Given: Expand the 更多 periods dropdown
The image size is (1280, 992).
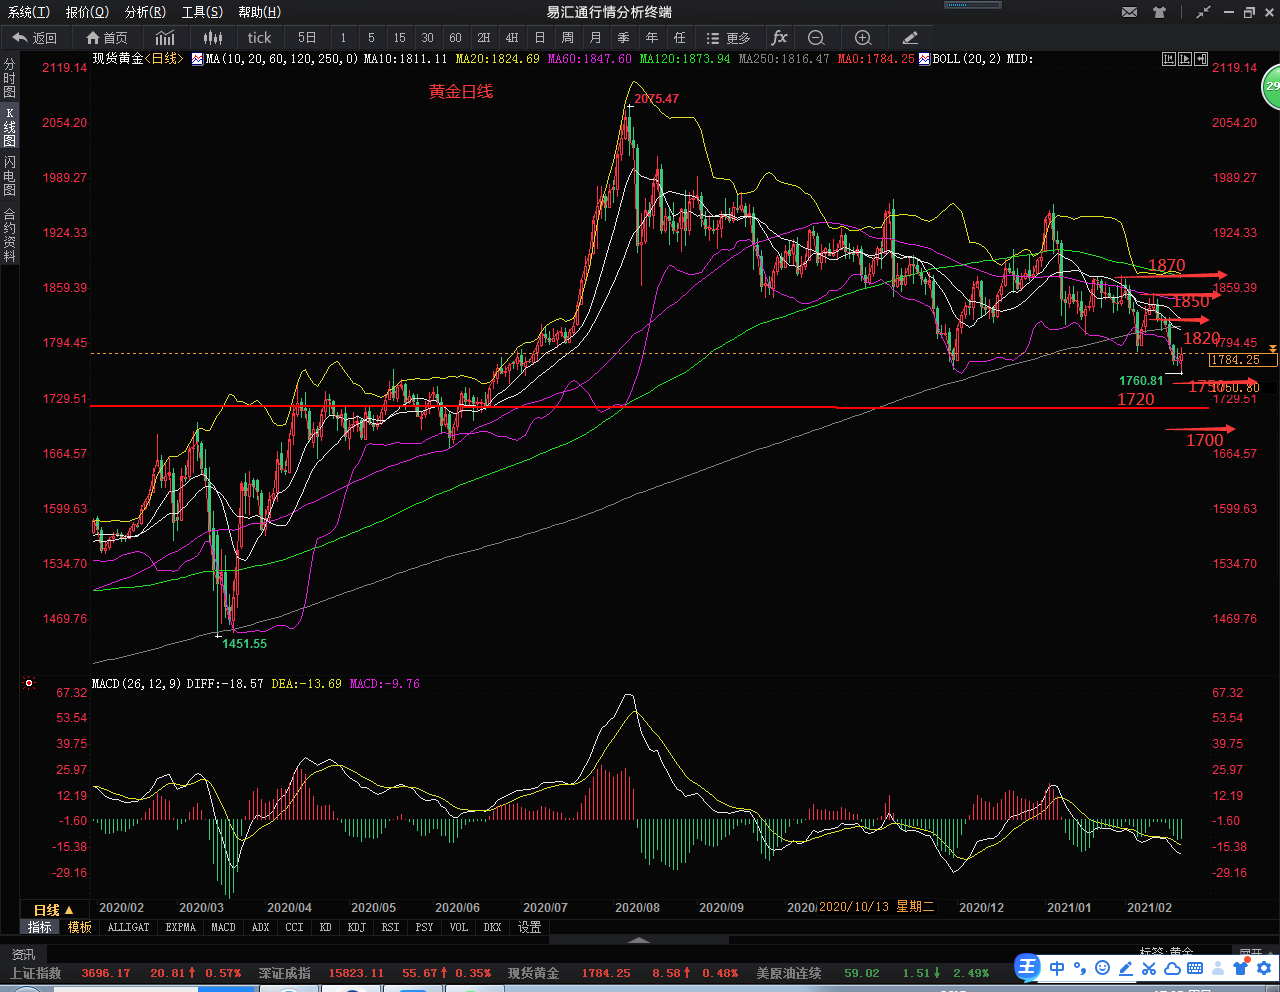Looking at the screenshot, I should tap(728, 38).
